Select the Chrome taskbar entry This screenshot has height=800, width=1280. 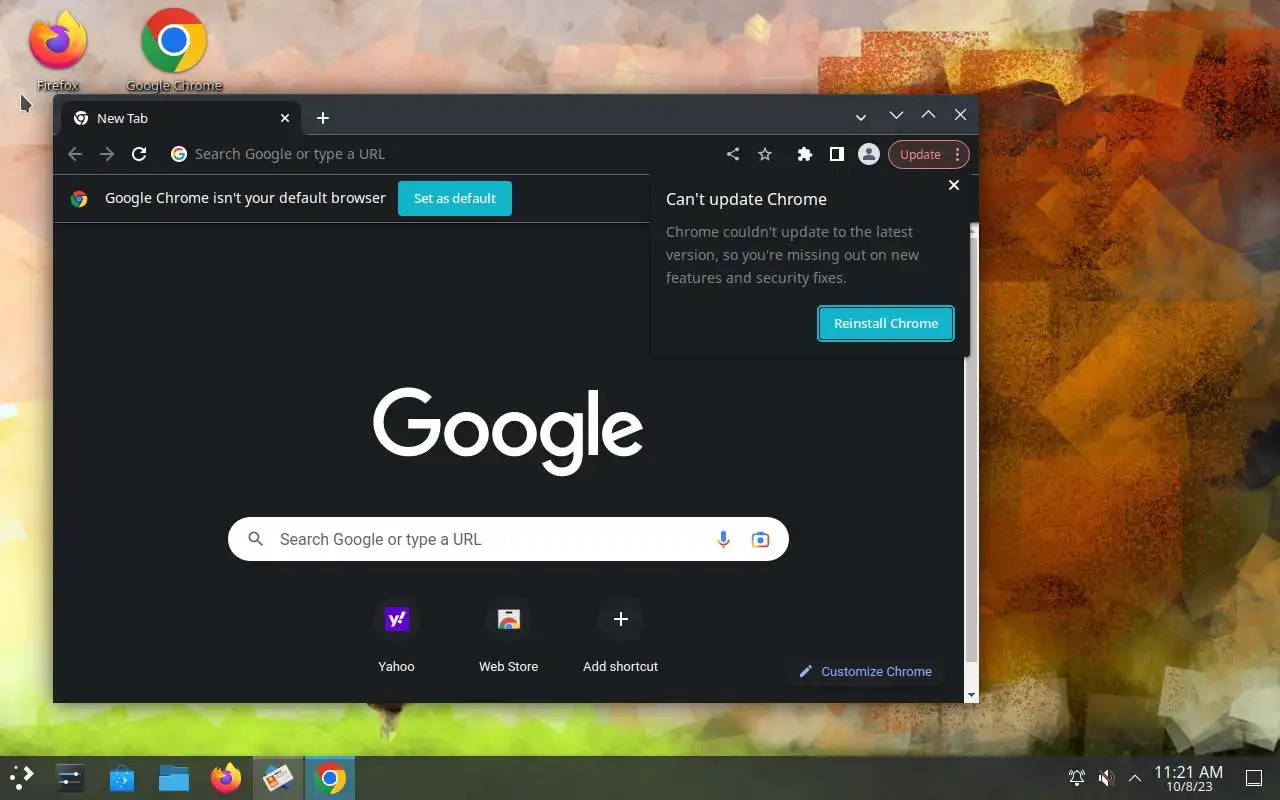tap(330, 778)
